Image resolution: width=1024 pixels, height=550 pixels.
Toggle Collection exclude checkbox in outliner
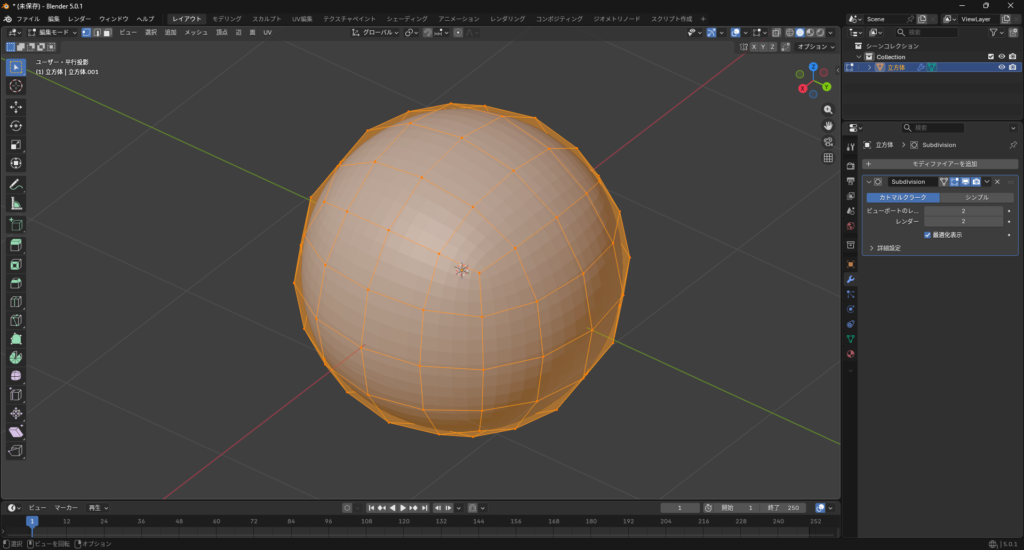click(991, 56)
